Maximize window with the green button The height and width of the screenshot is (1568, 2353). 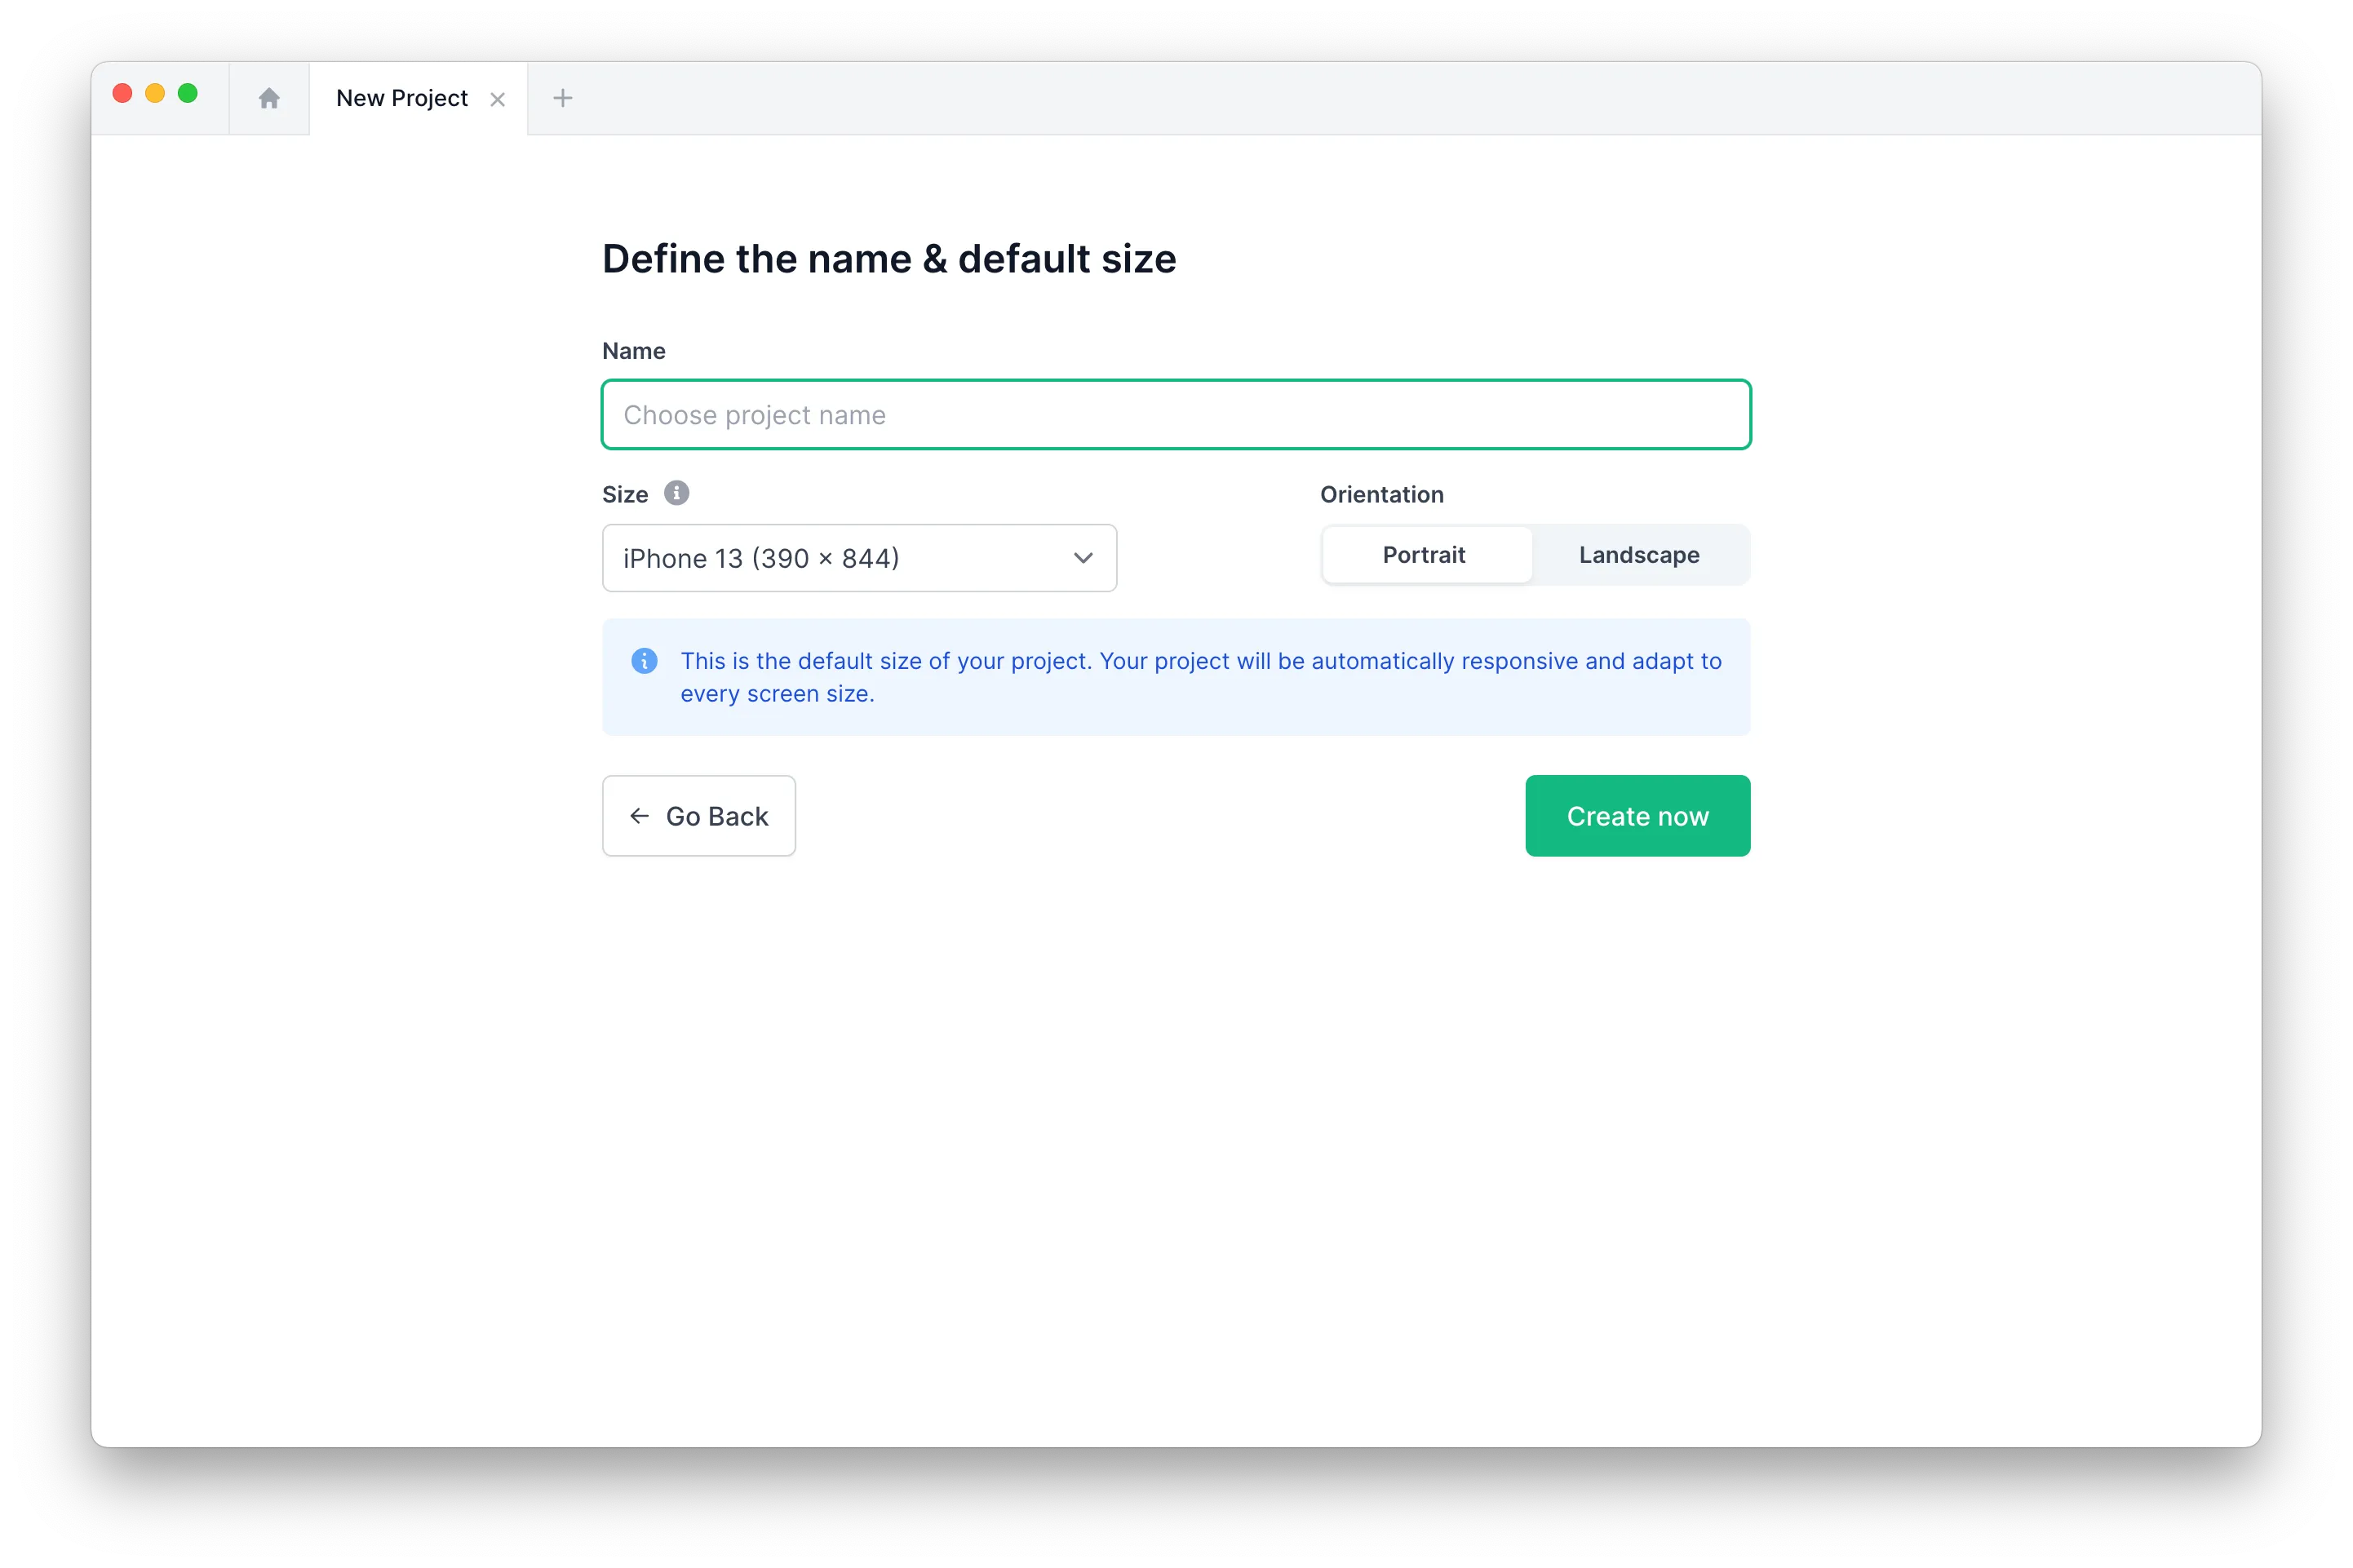[188, 93]
